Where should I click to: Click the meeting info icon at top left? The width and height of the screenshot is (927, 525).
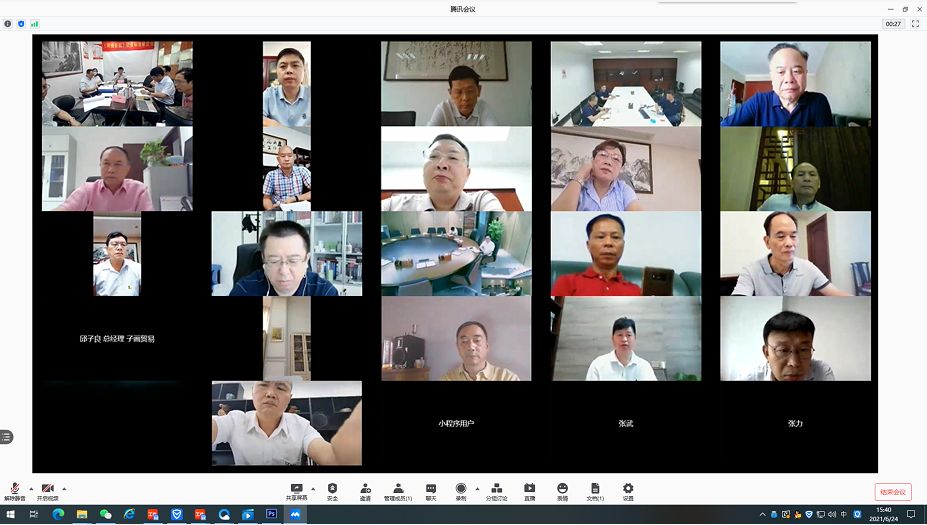pos(8,23)
